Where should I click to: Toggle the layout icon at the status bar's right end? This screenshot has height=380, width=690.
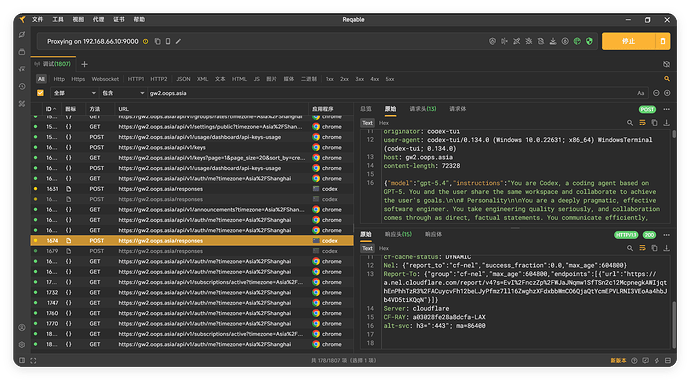click(668, 361)
